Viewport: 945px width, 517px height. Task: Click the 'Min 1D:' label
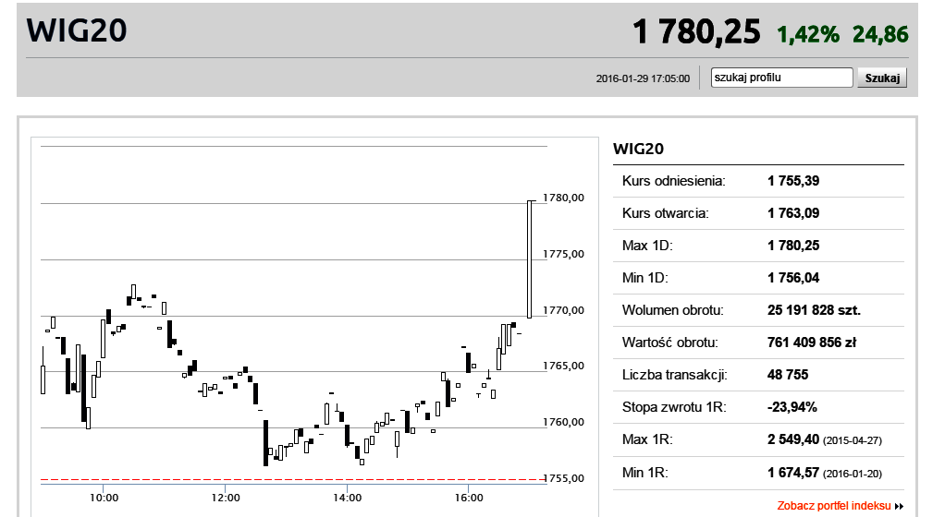(646, 278)
